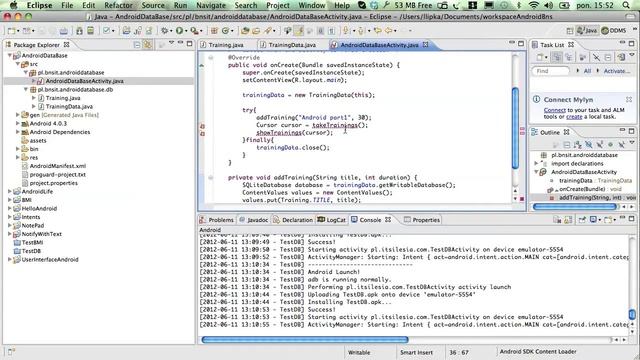Collapse All in Package Explorer

(x=137, y=44)
